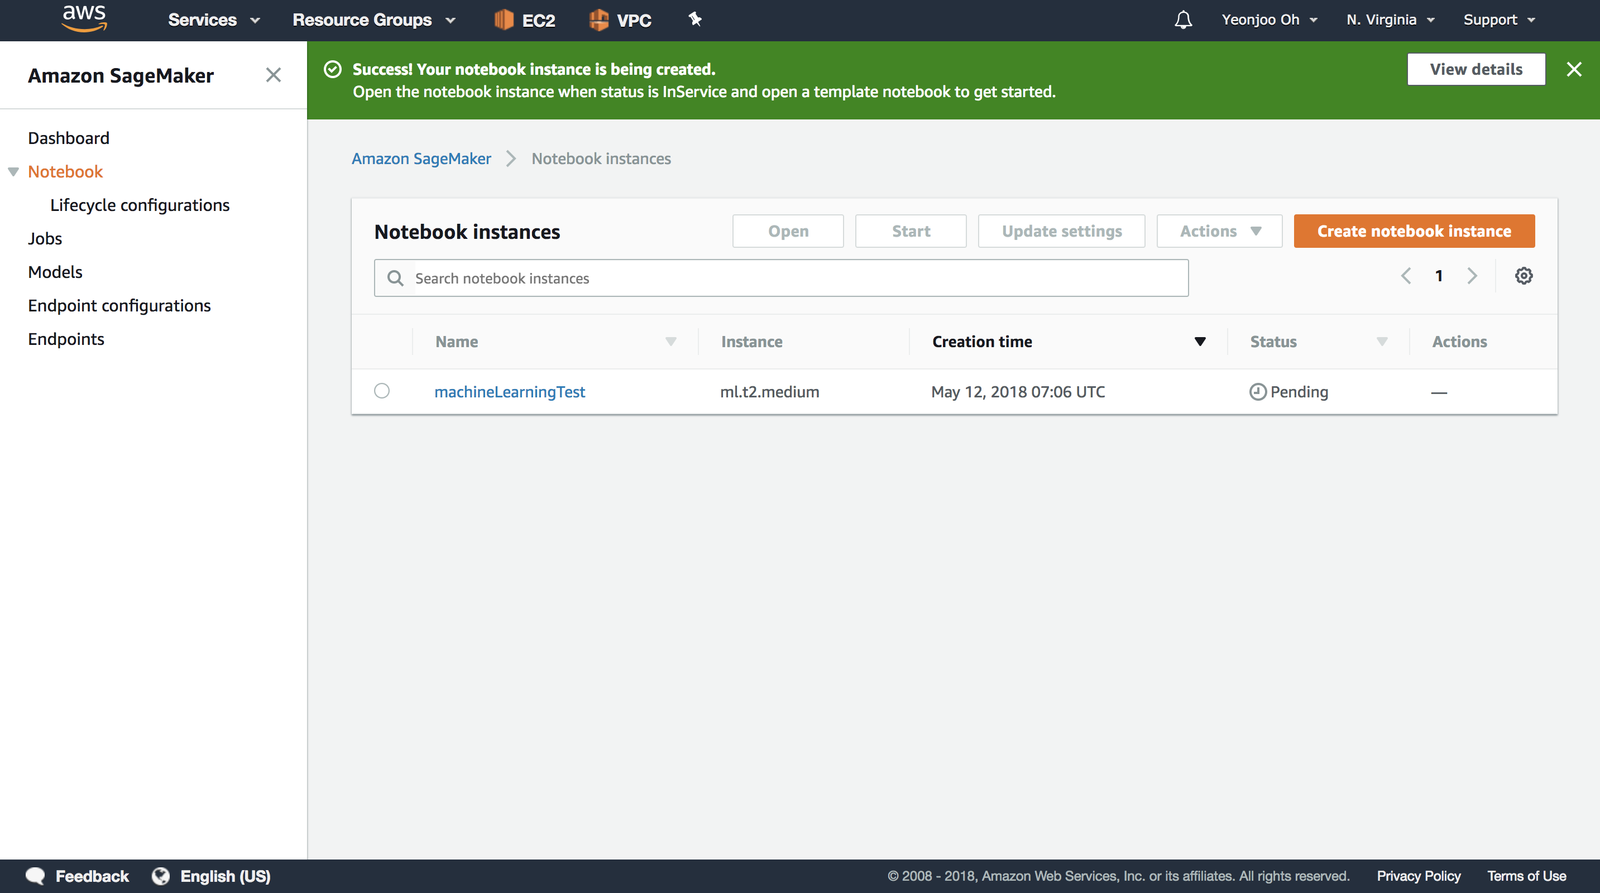Viewport: 1600px width, 893px height.
Task: Open the machineLearningTest notebook link
Action: click(x=509, y=392)
